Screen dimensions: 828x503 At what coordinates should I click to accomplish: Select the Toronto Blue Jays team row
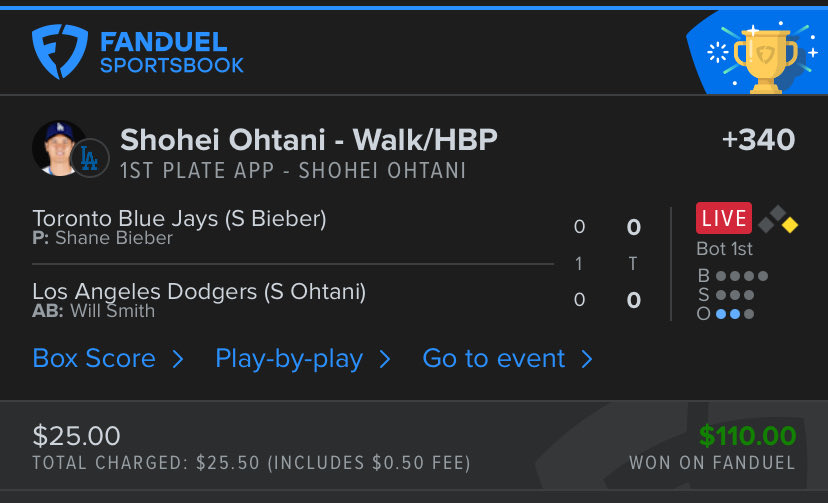tap(293, 227)
